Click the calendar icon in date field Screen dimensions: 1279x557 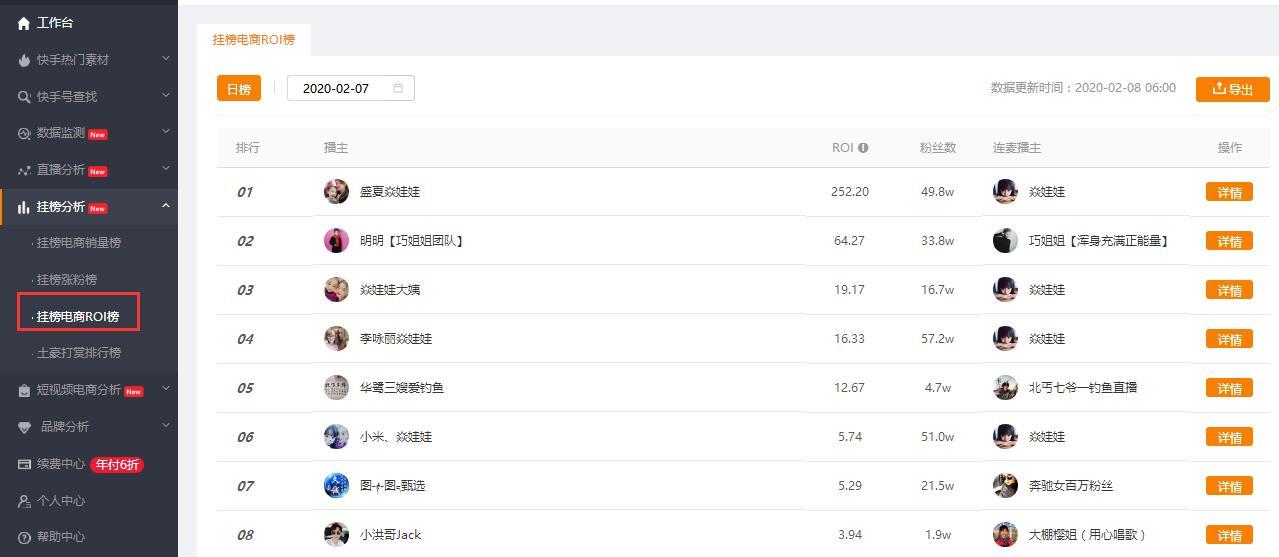(398, 88)
